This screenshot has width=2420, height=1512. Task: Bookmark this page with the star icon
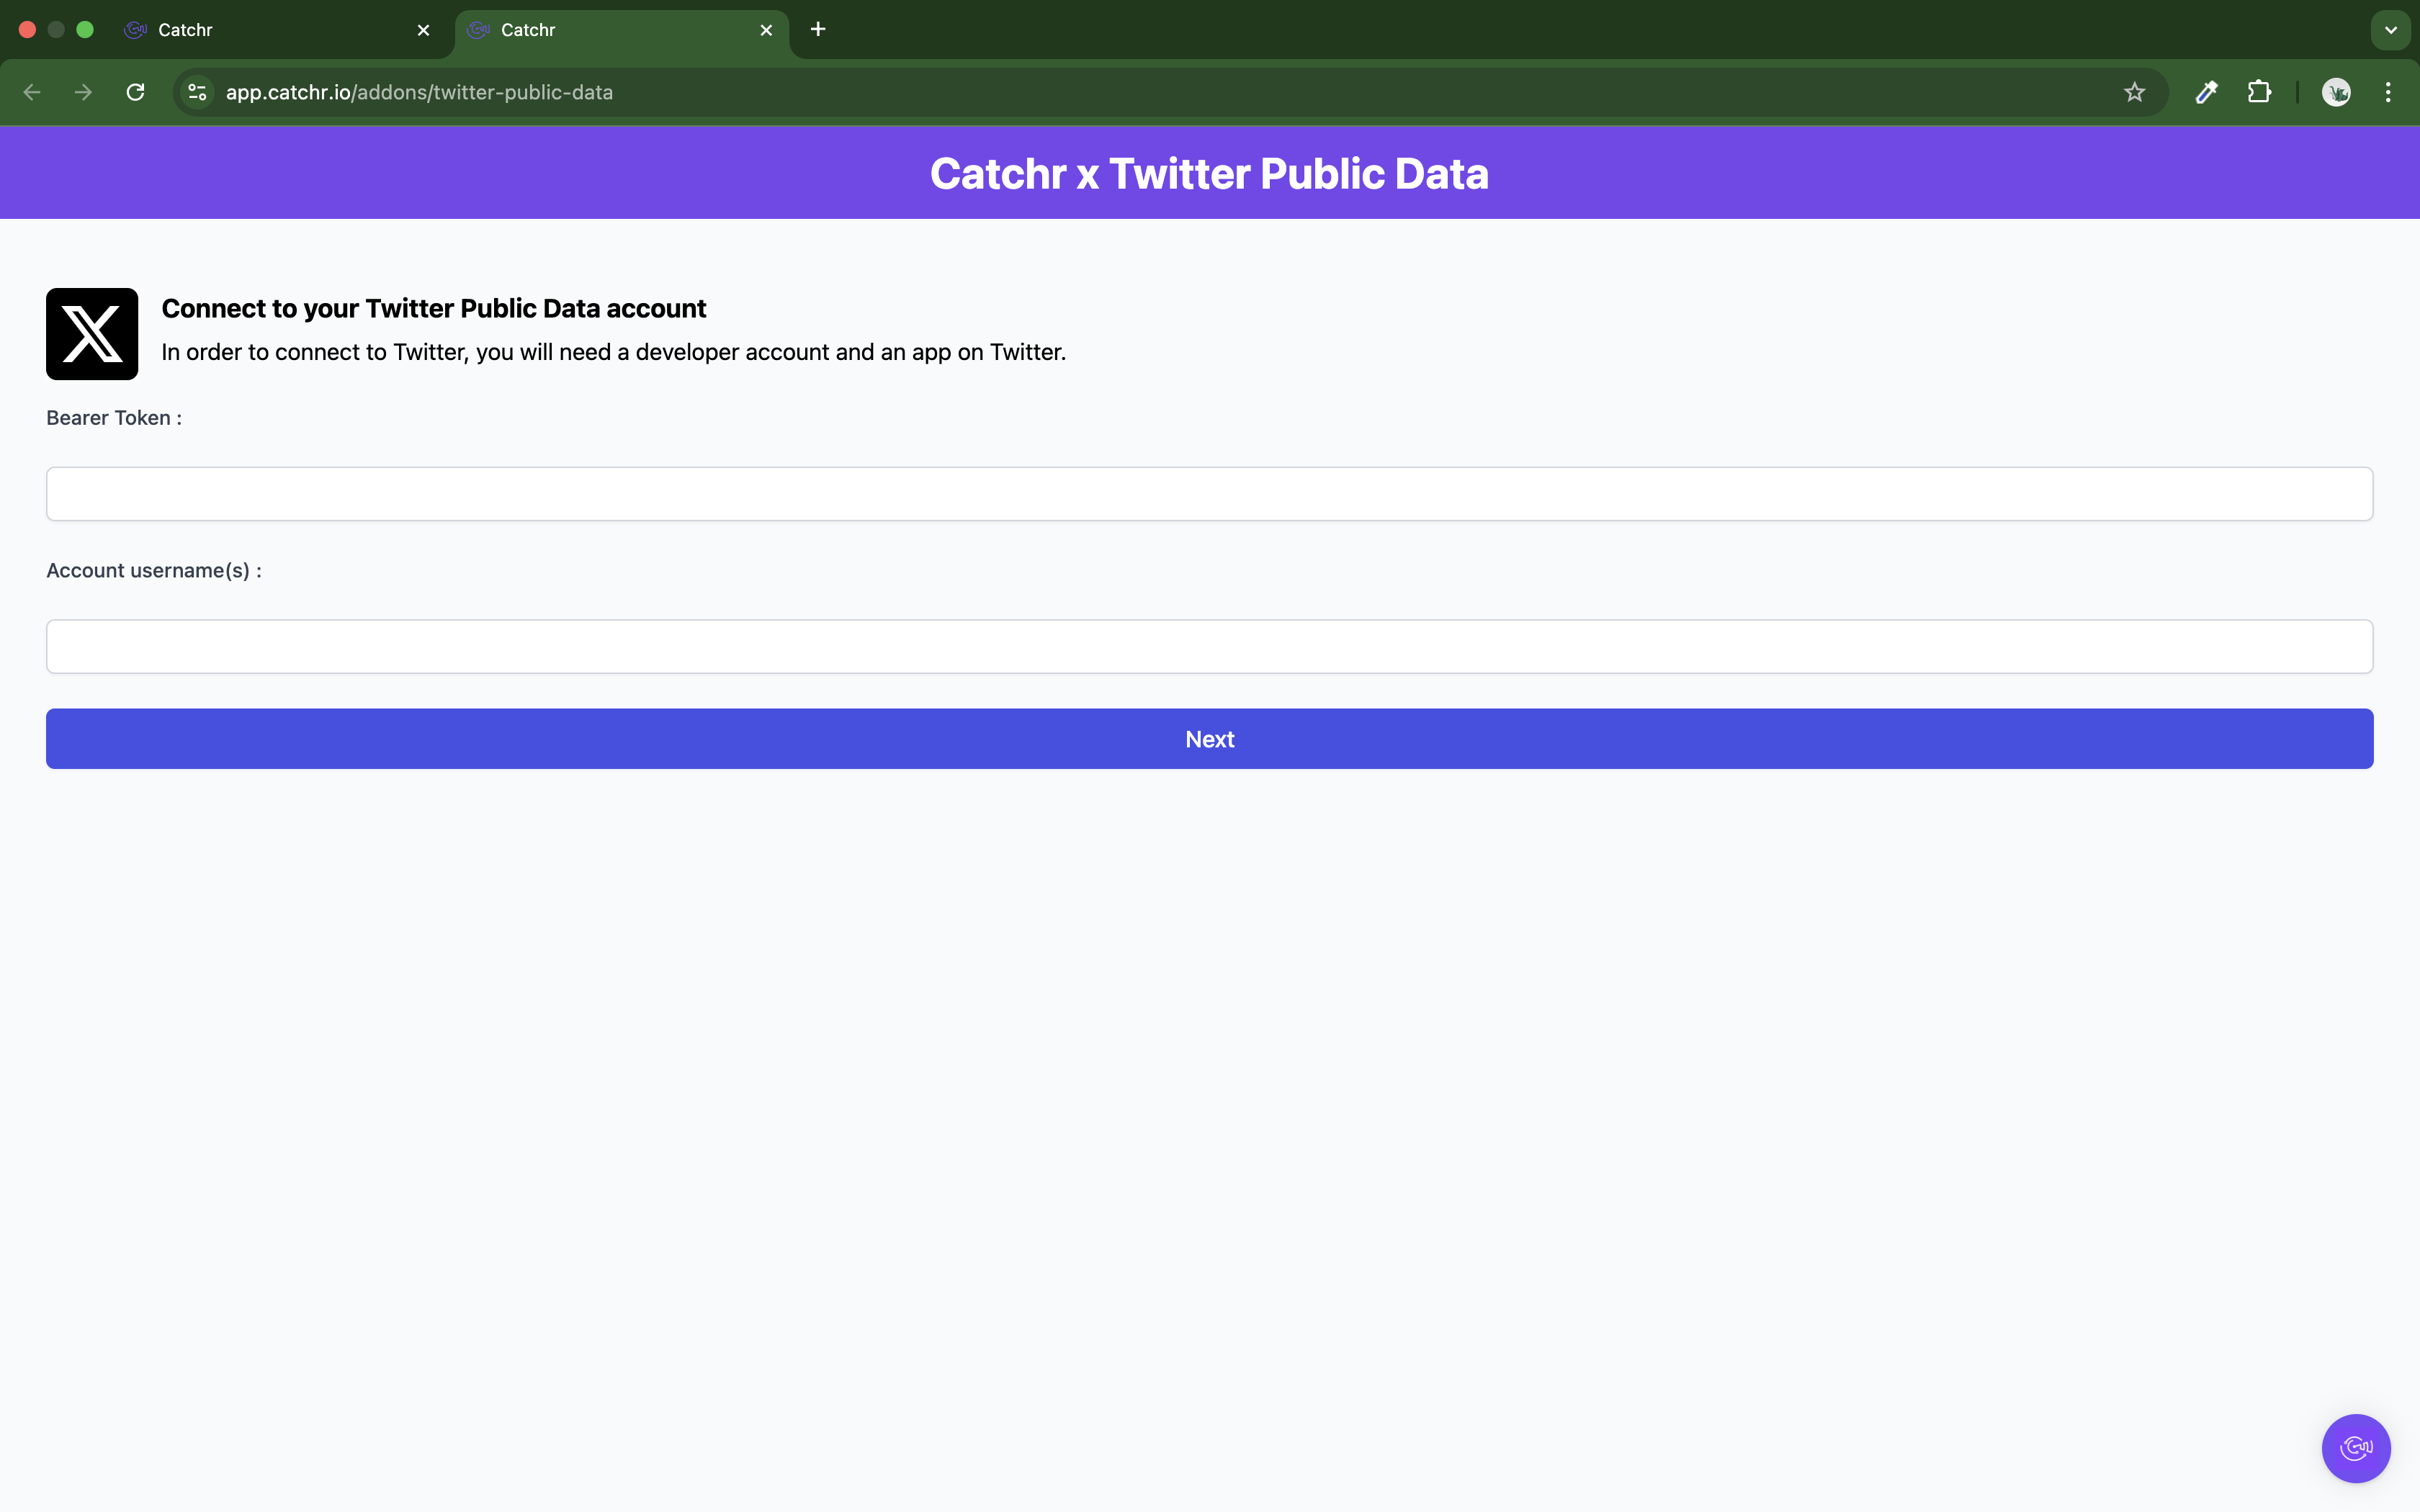click(2134, 92)
